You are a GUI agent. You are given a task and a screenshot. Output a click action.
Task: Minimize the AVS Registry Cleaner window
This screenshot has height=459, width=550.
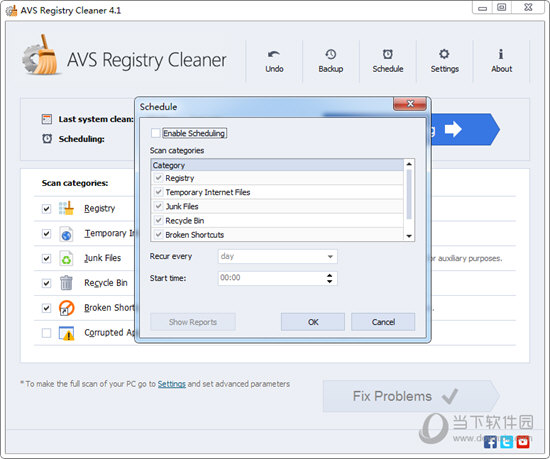[x=483, y=7]
